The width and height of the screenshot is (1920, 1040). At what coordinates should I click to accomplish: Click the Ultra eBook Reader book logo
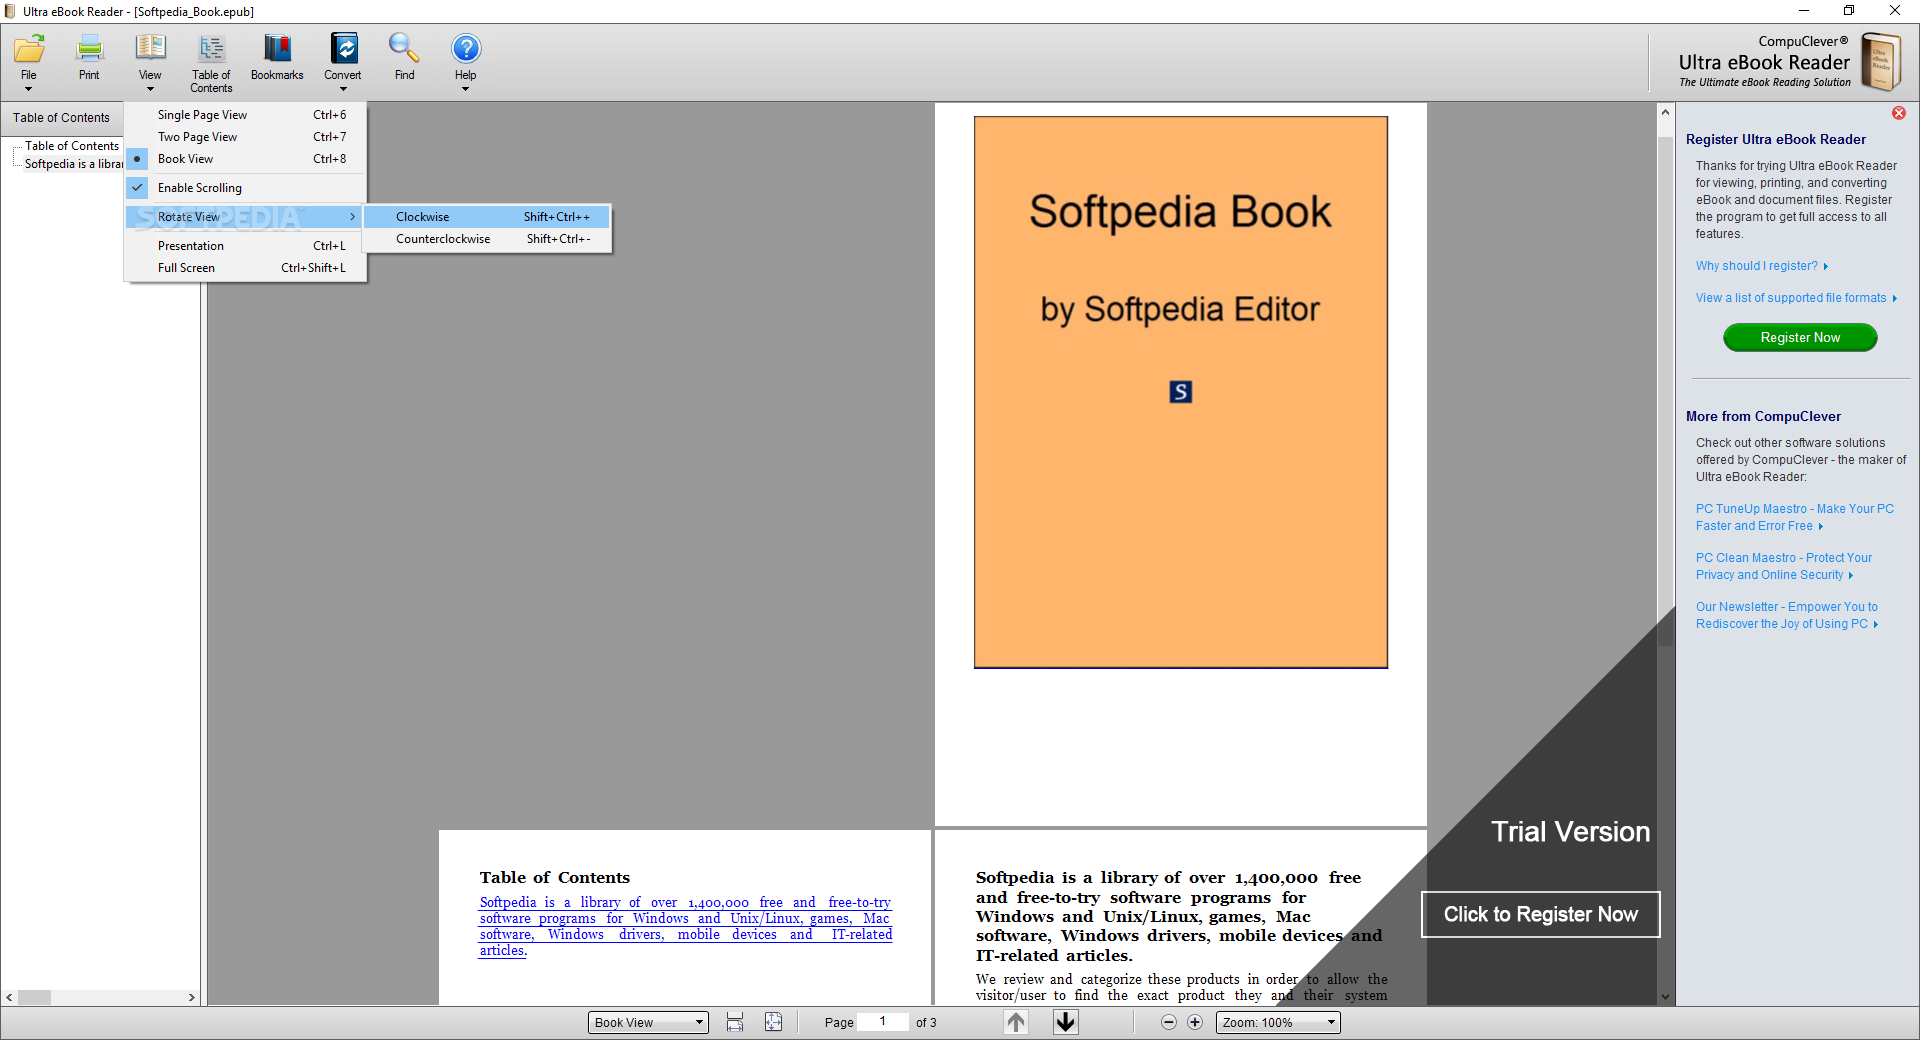coord(1880,62)
